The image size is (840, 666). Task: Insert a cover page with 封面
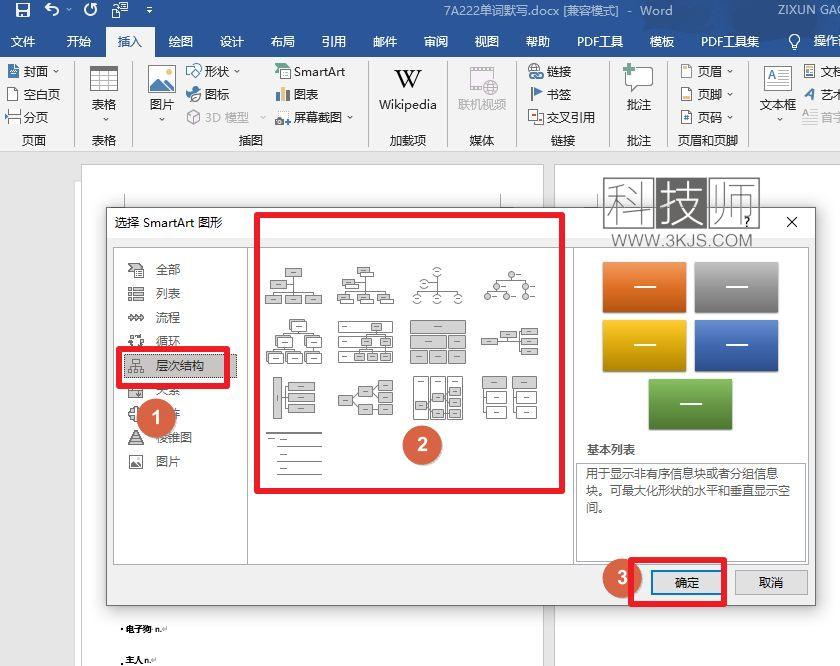tap(28, 71)
